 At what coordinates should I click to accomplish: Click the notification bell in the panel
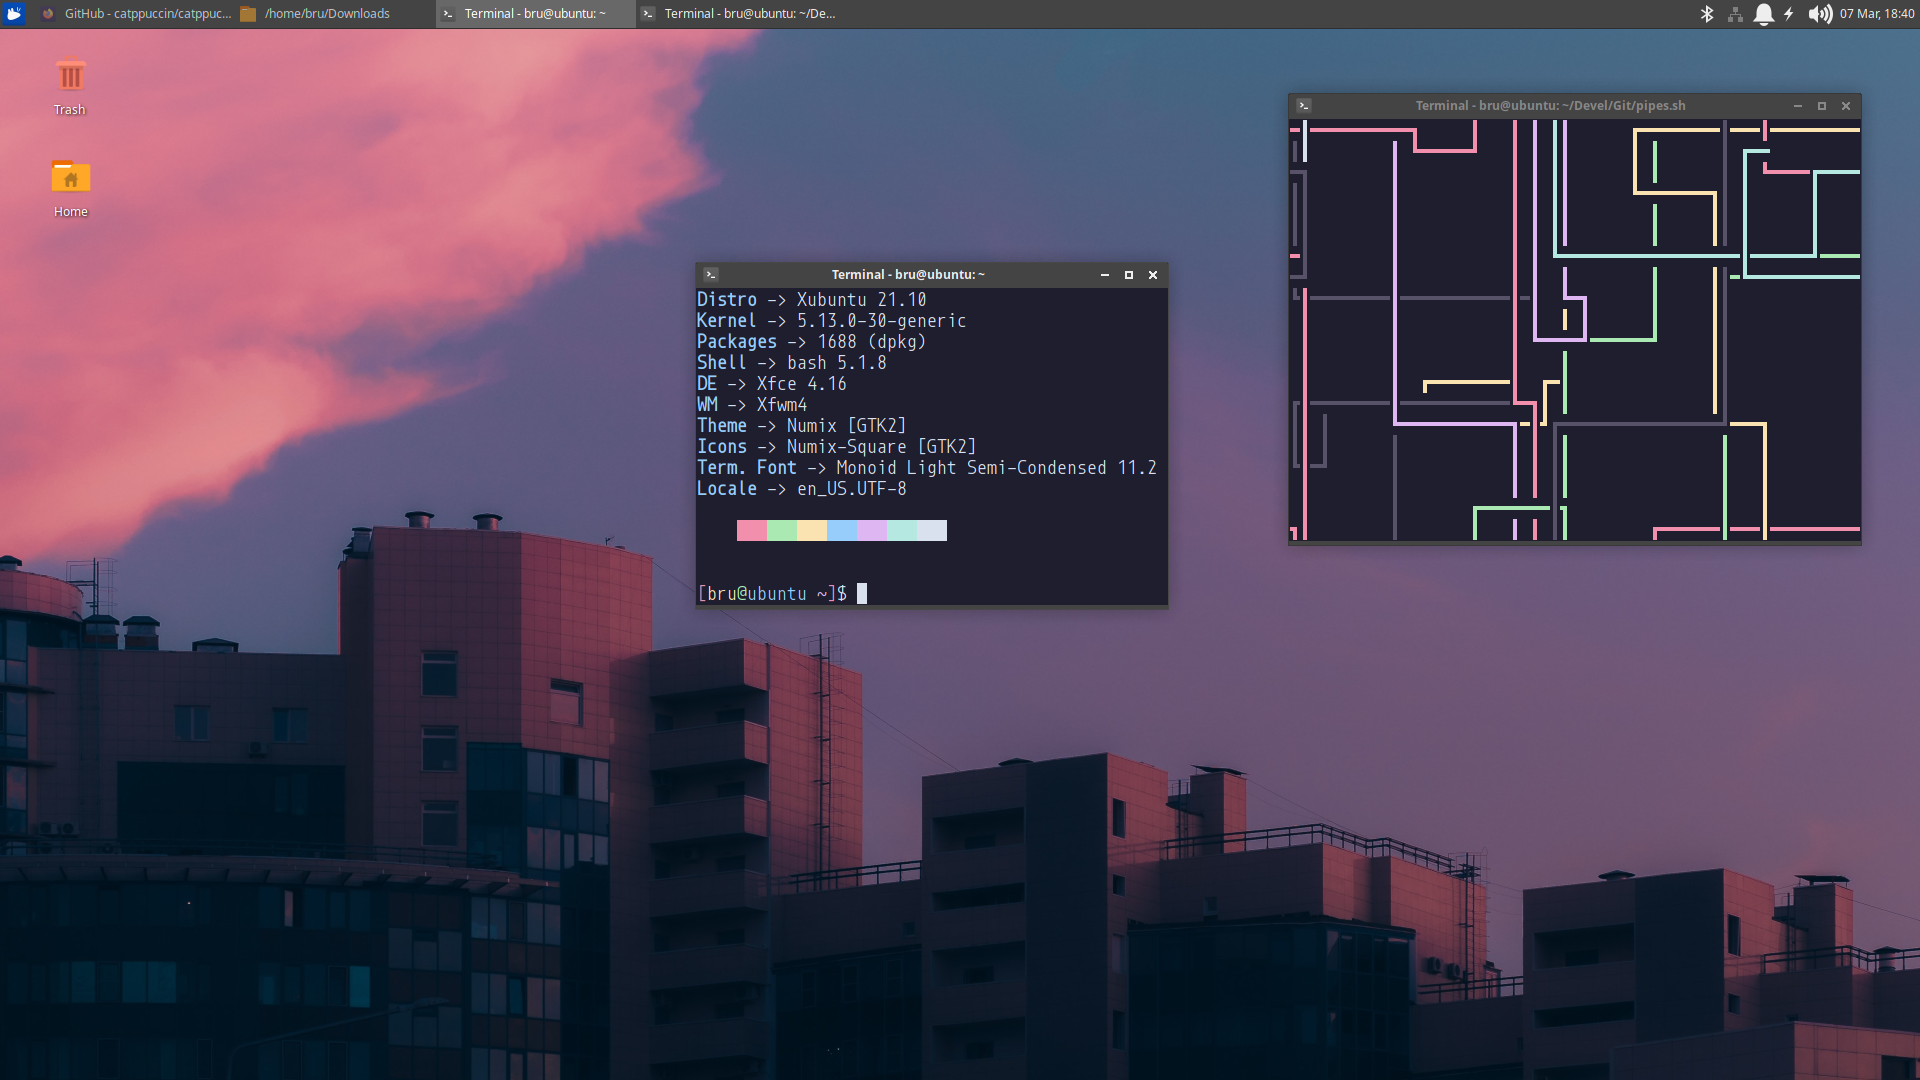tap(1766, 14)
